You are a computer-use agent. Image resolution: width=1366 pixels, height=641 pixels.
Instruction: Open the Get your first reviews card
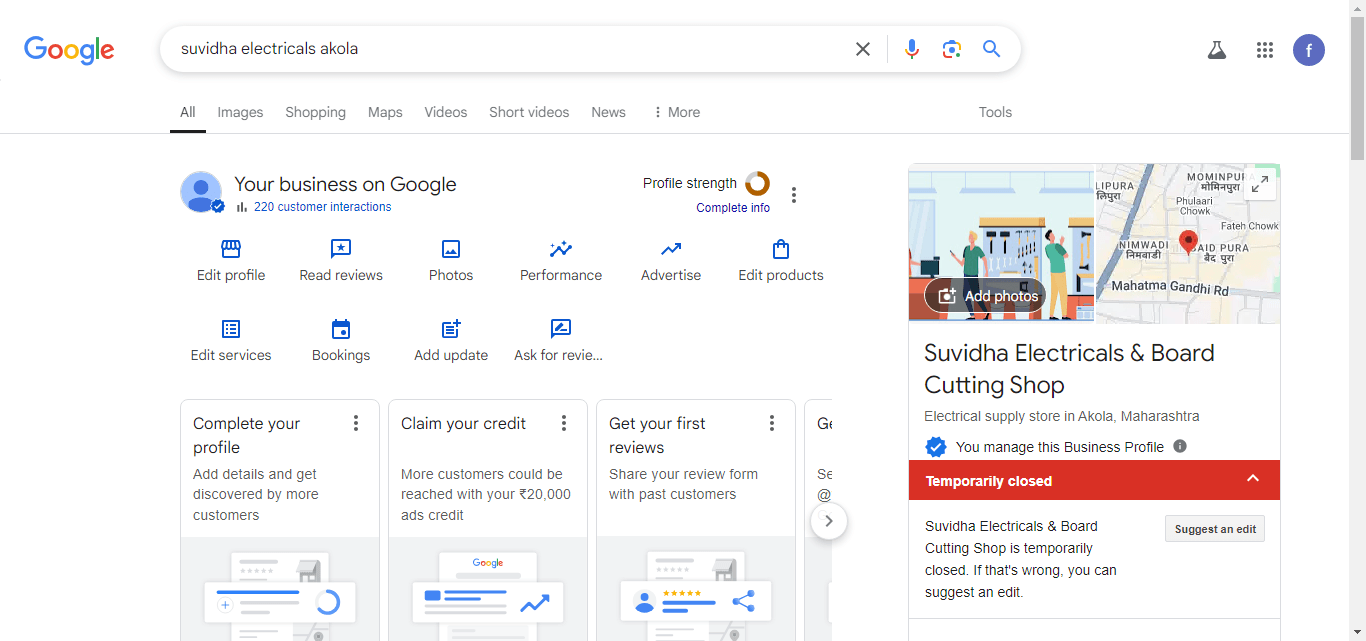point(696,520)
